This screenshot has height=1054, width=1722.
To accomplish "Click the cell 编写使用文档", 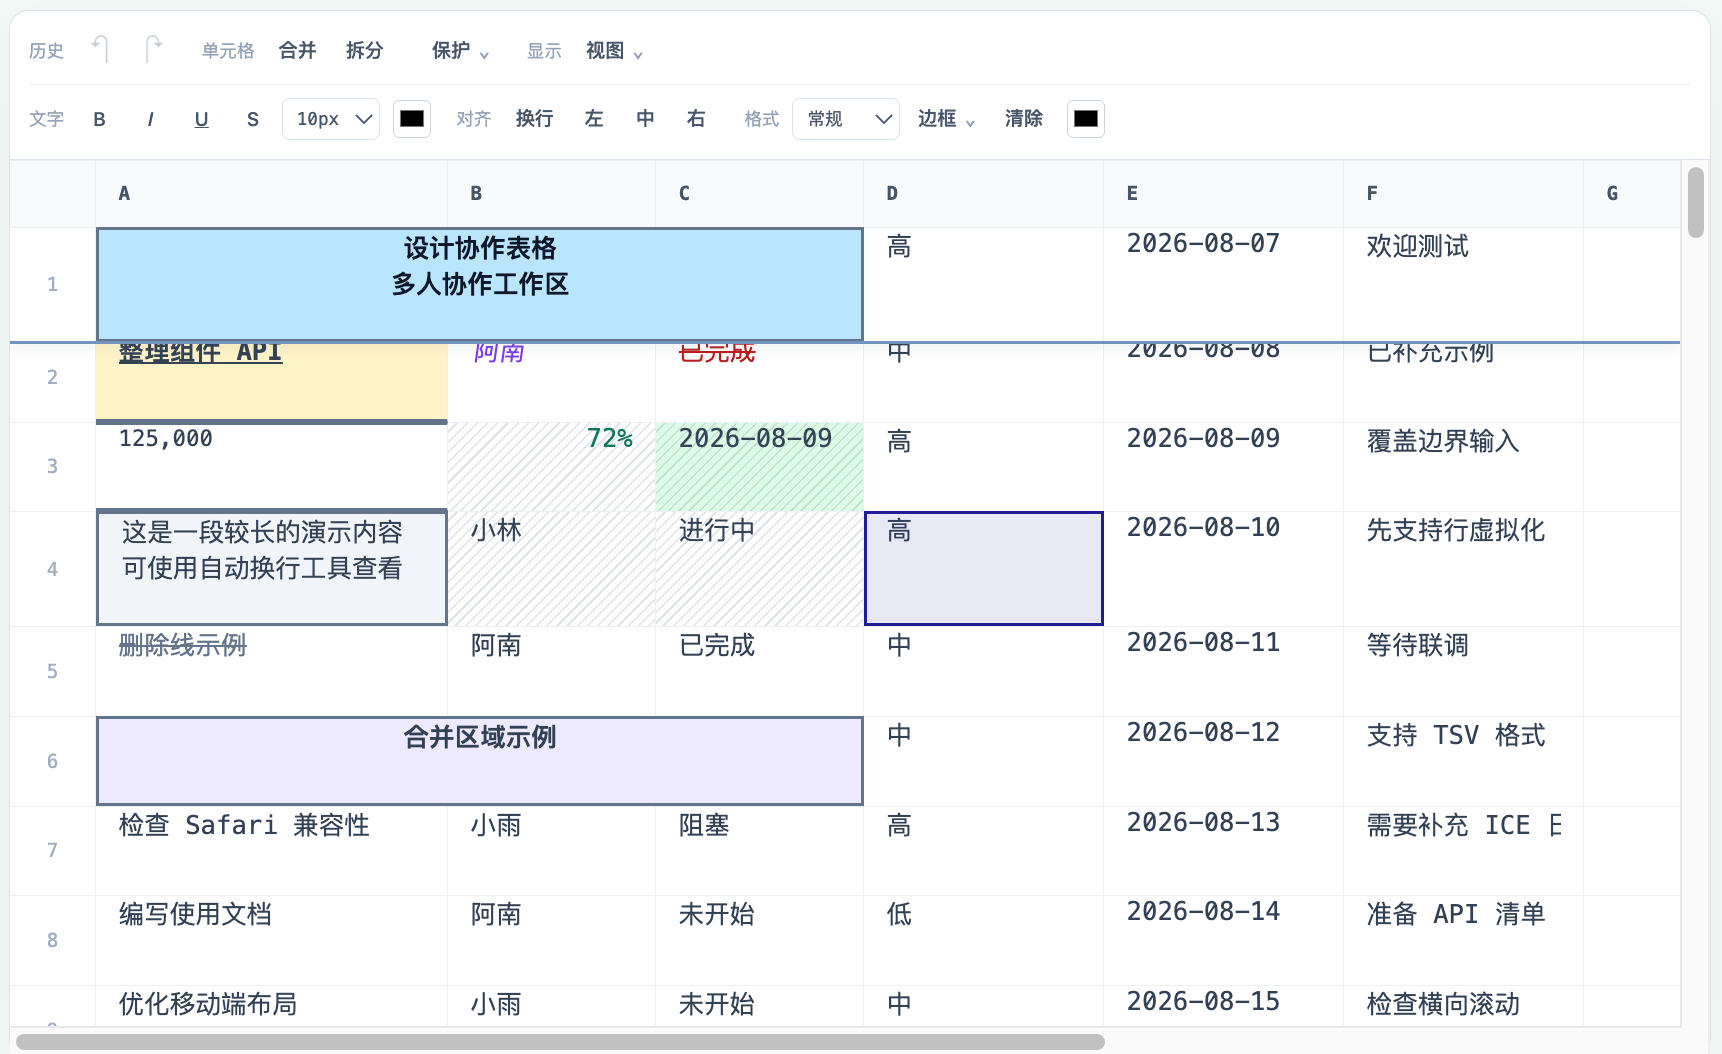I will 271,941.
